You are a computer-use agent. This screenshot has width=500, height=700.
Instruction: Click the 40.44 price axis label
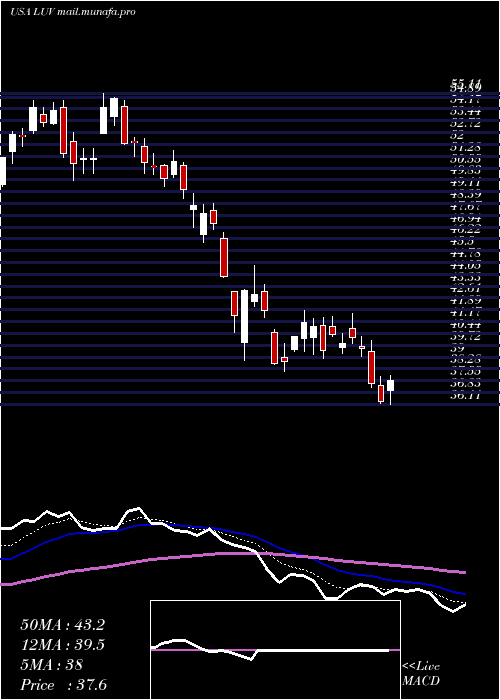point(466,325)
